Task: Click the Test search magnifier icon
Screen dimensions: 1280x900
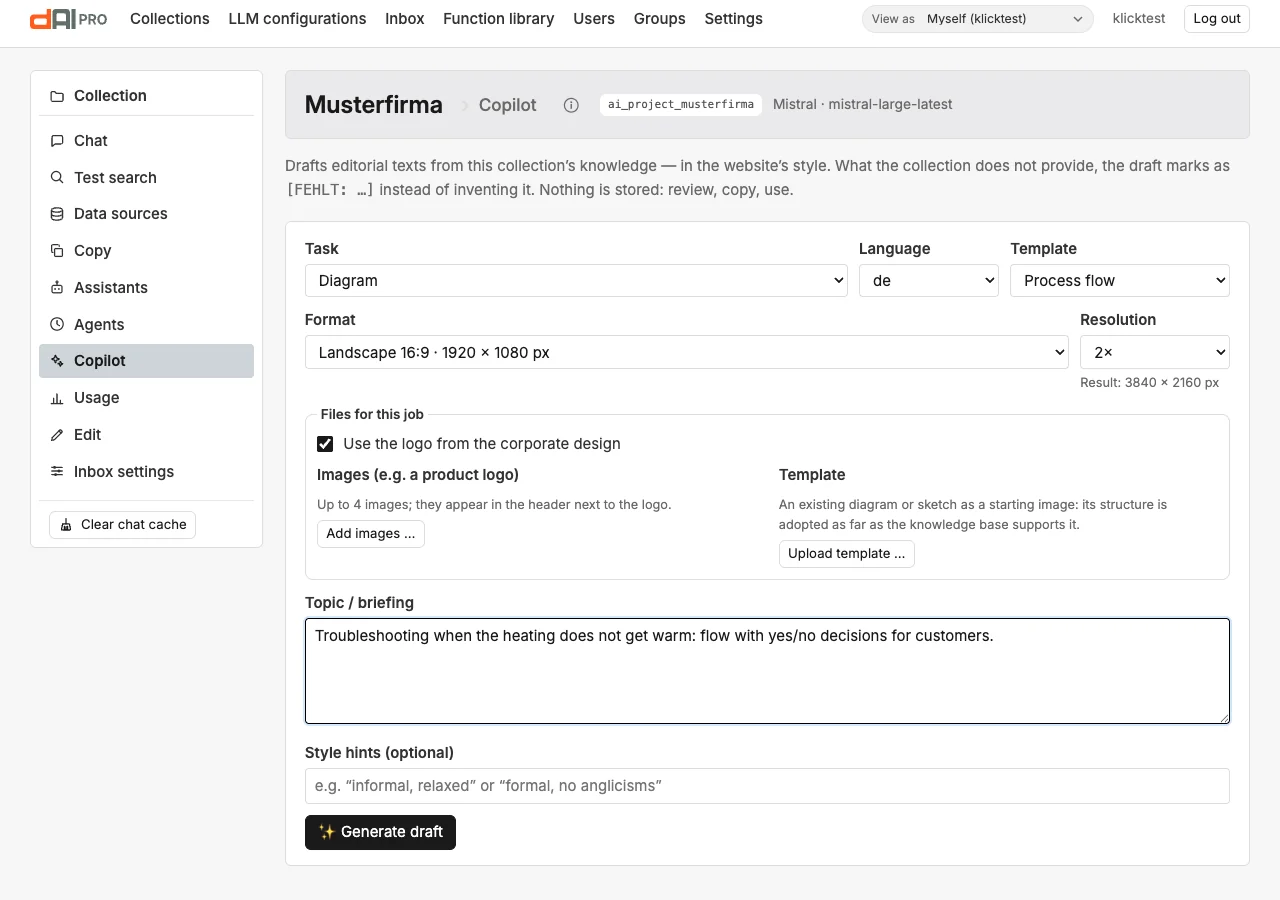Action: 57,177
